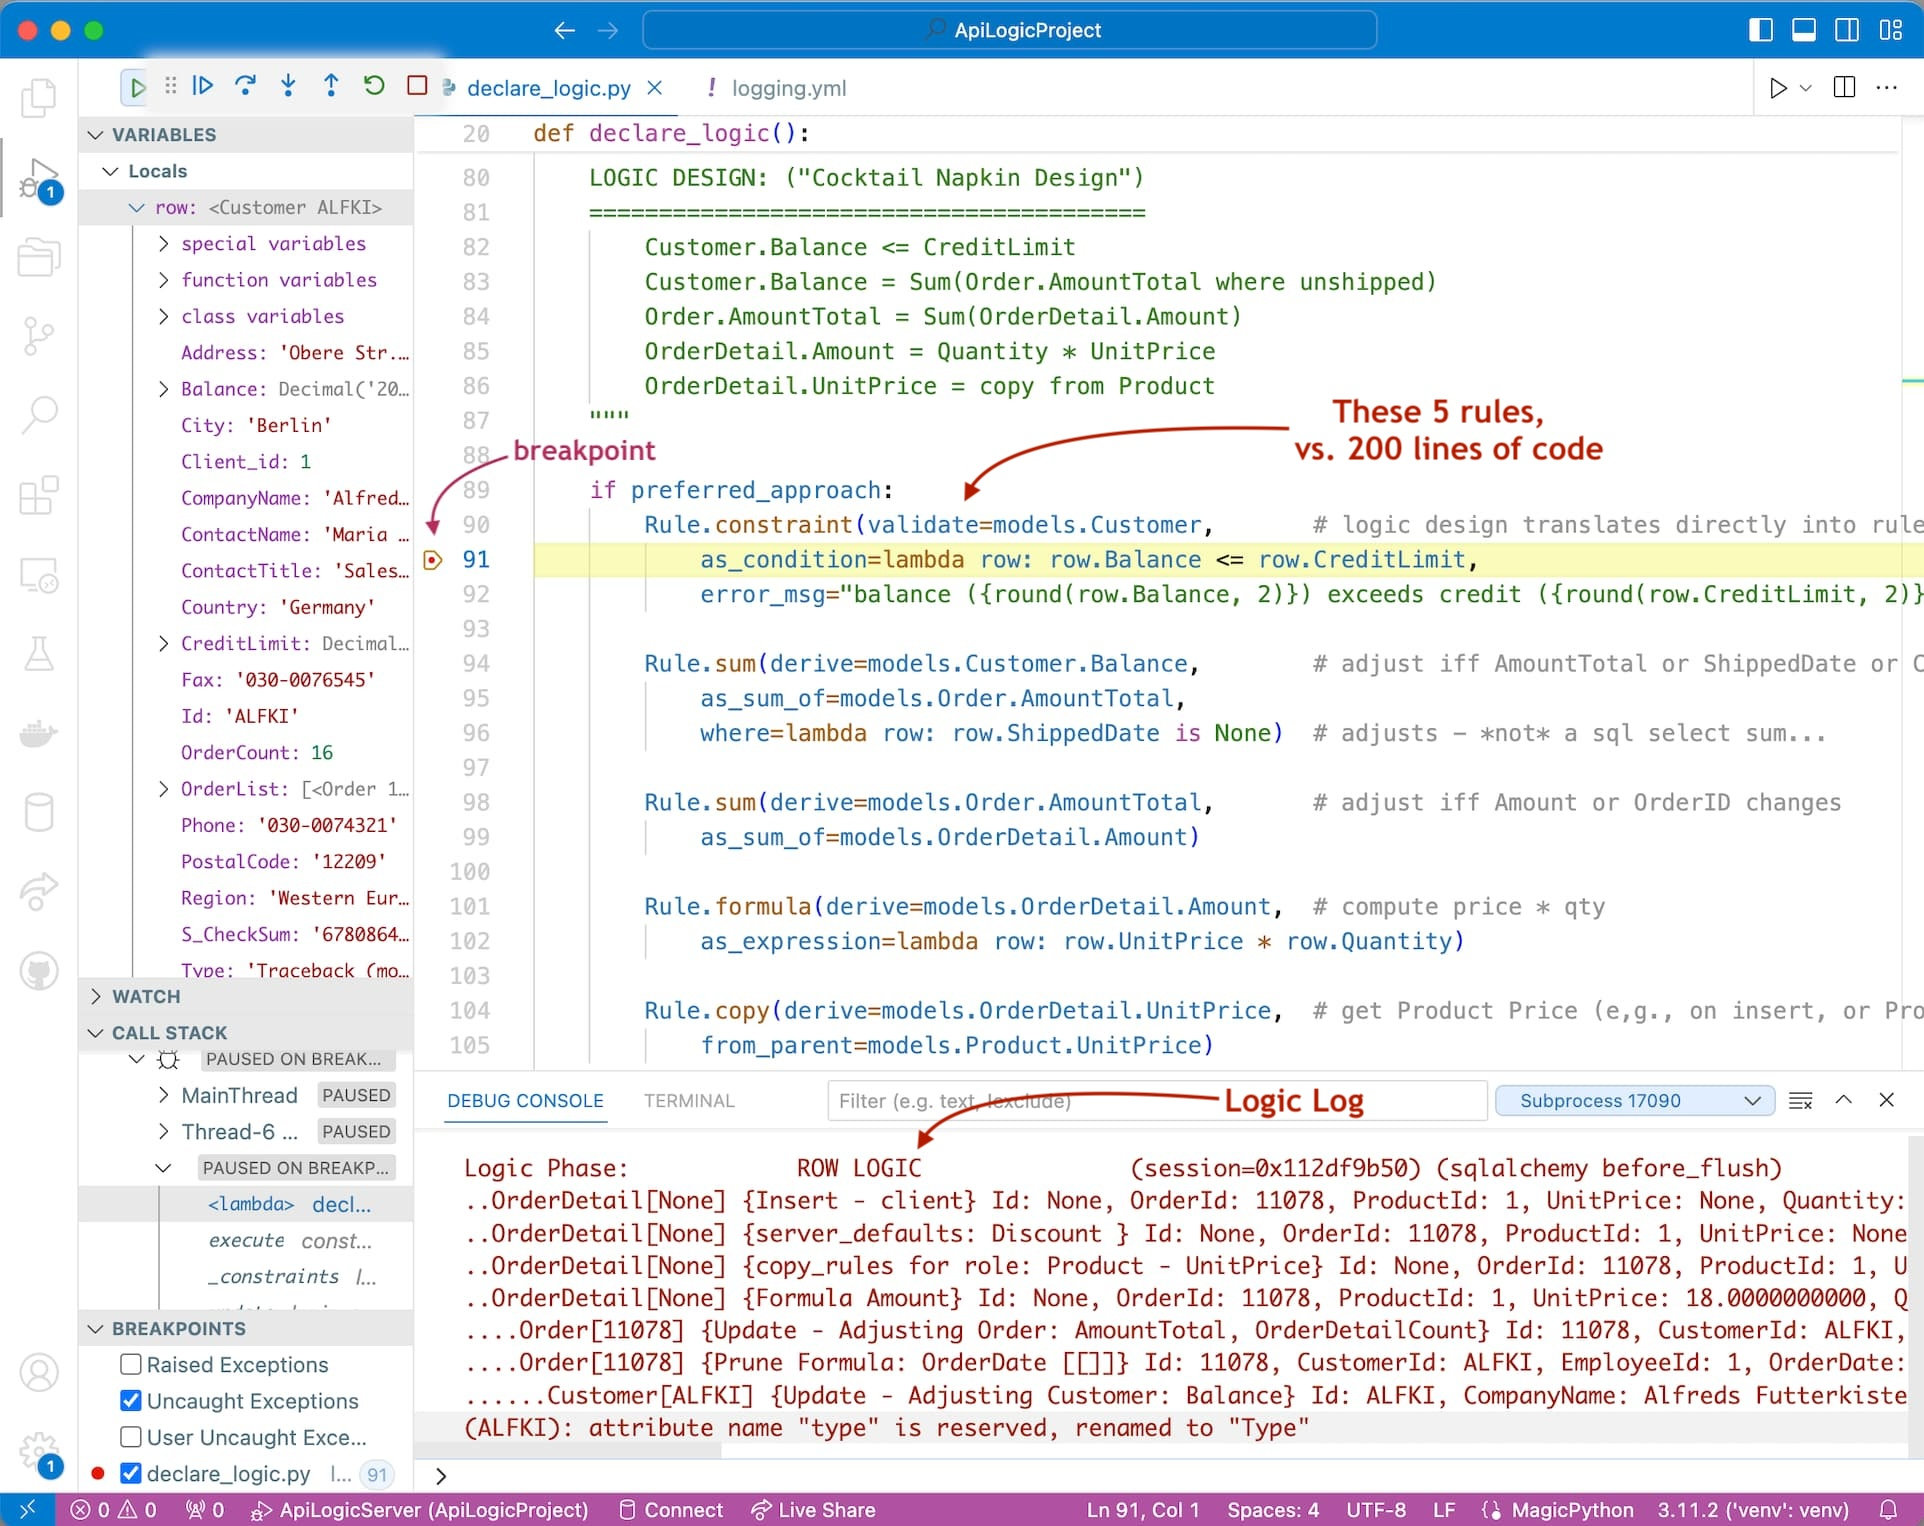
Task: Enable User Uncaught Exceptions checkbox
Action: pyautogui.click(x=131, y=1437)
